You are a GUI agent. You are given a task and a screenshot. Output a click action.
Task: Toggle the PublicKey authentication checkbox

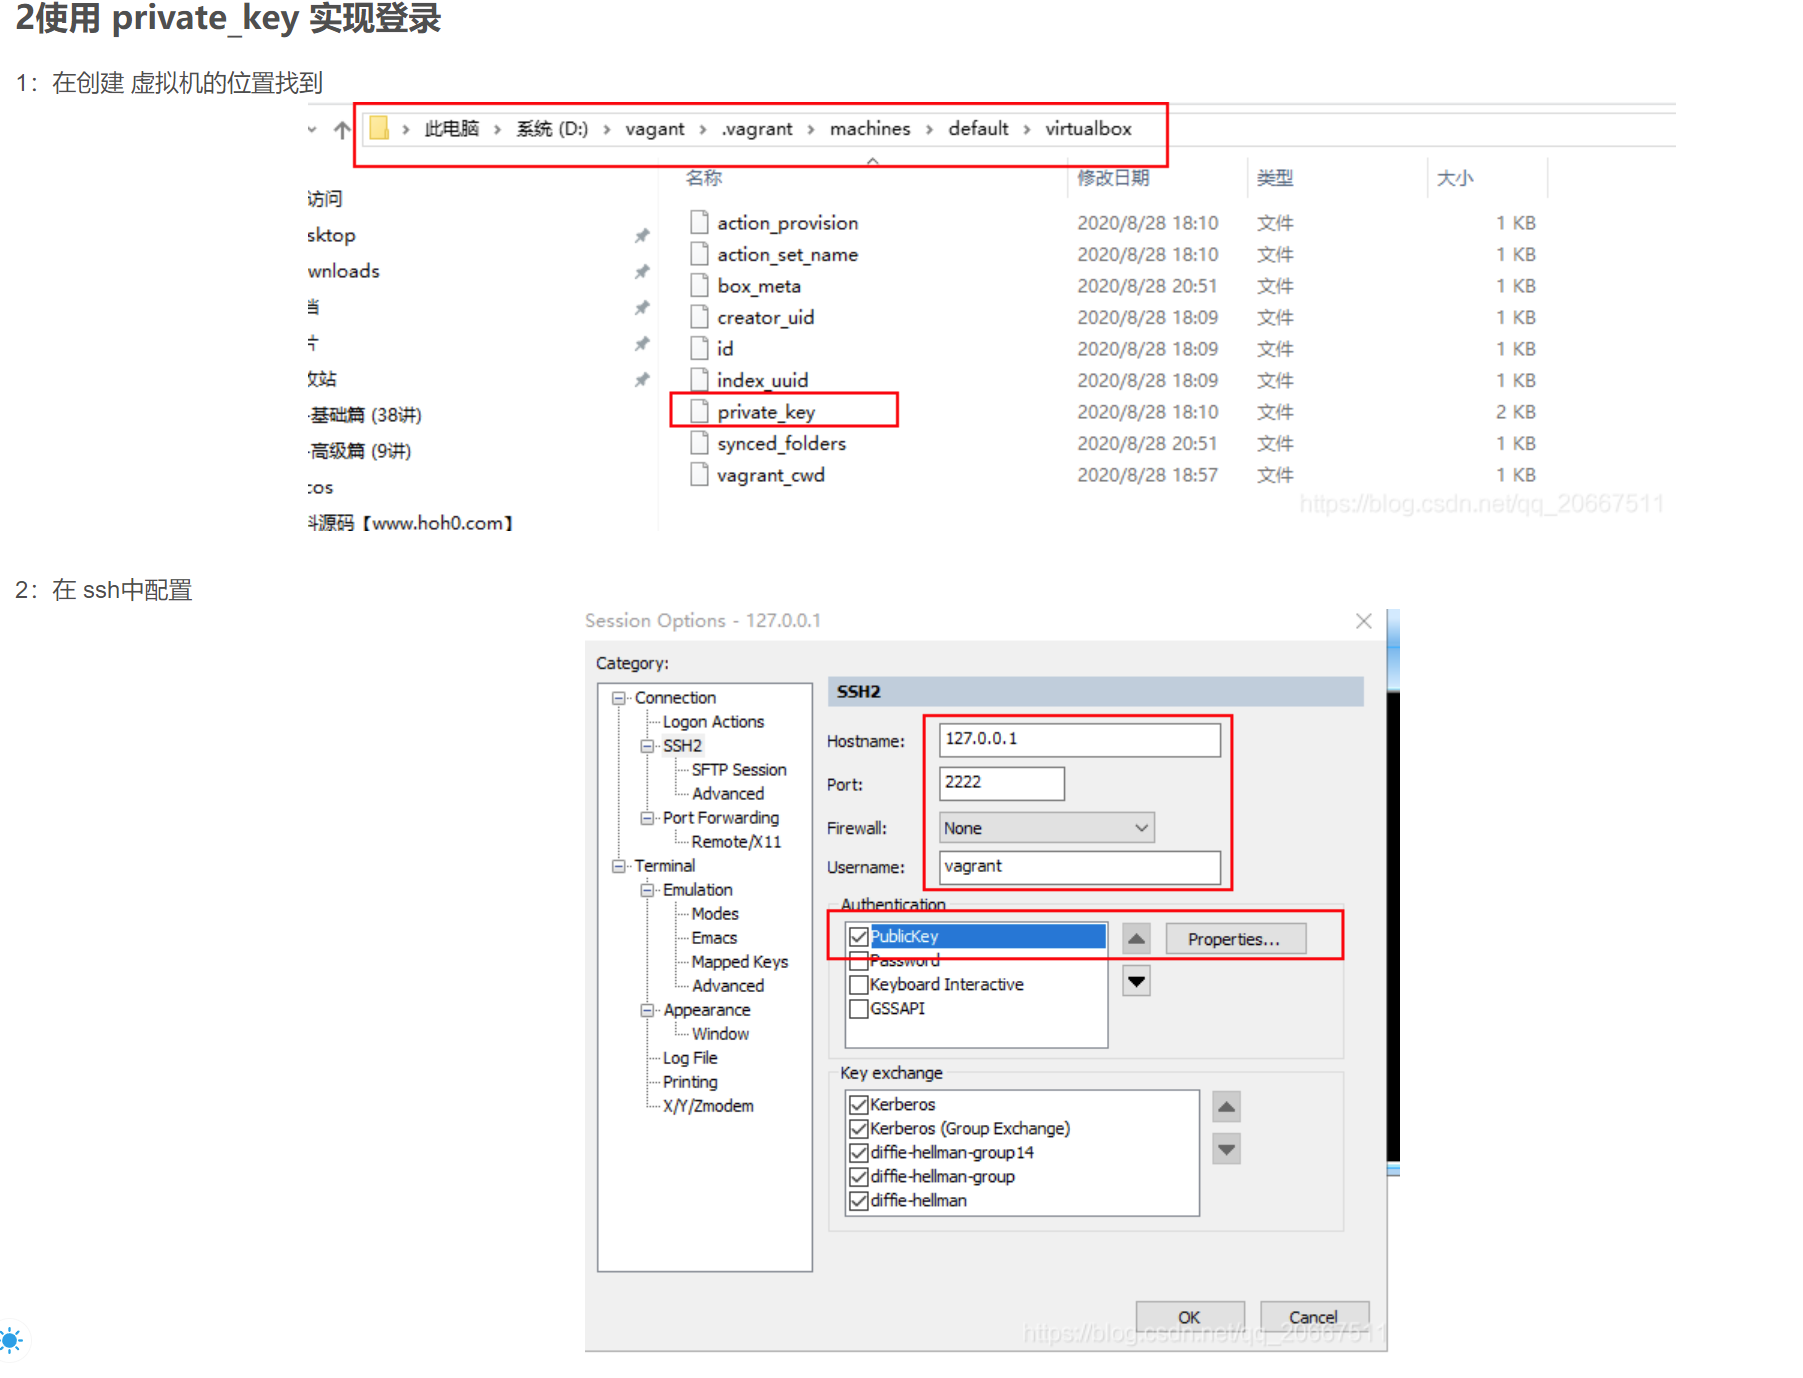[x=858, y=937]
